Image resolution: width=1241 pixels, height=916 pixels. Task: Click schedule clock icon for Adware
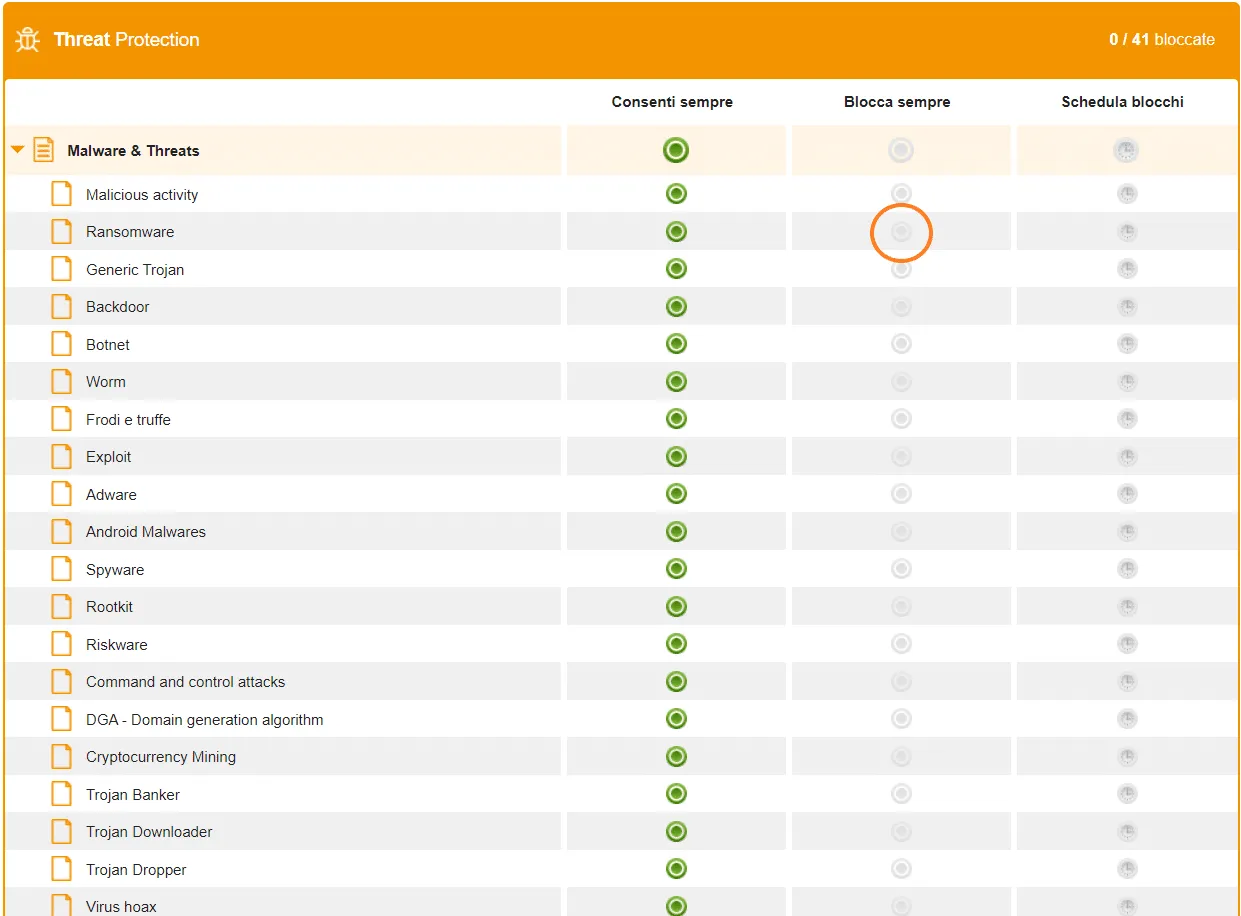click(1127, 494)
